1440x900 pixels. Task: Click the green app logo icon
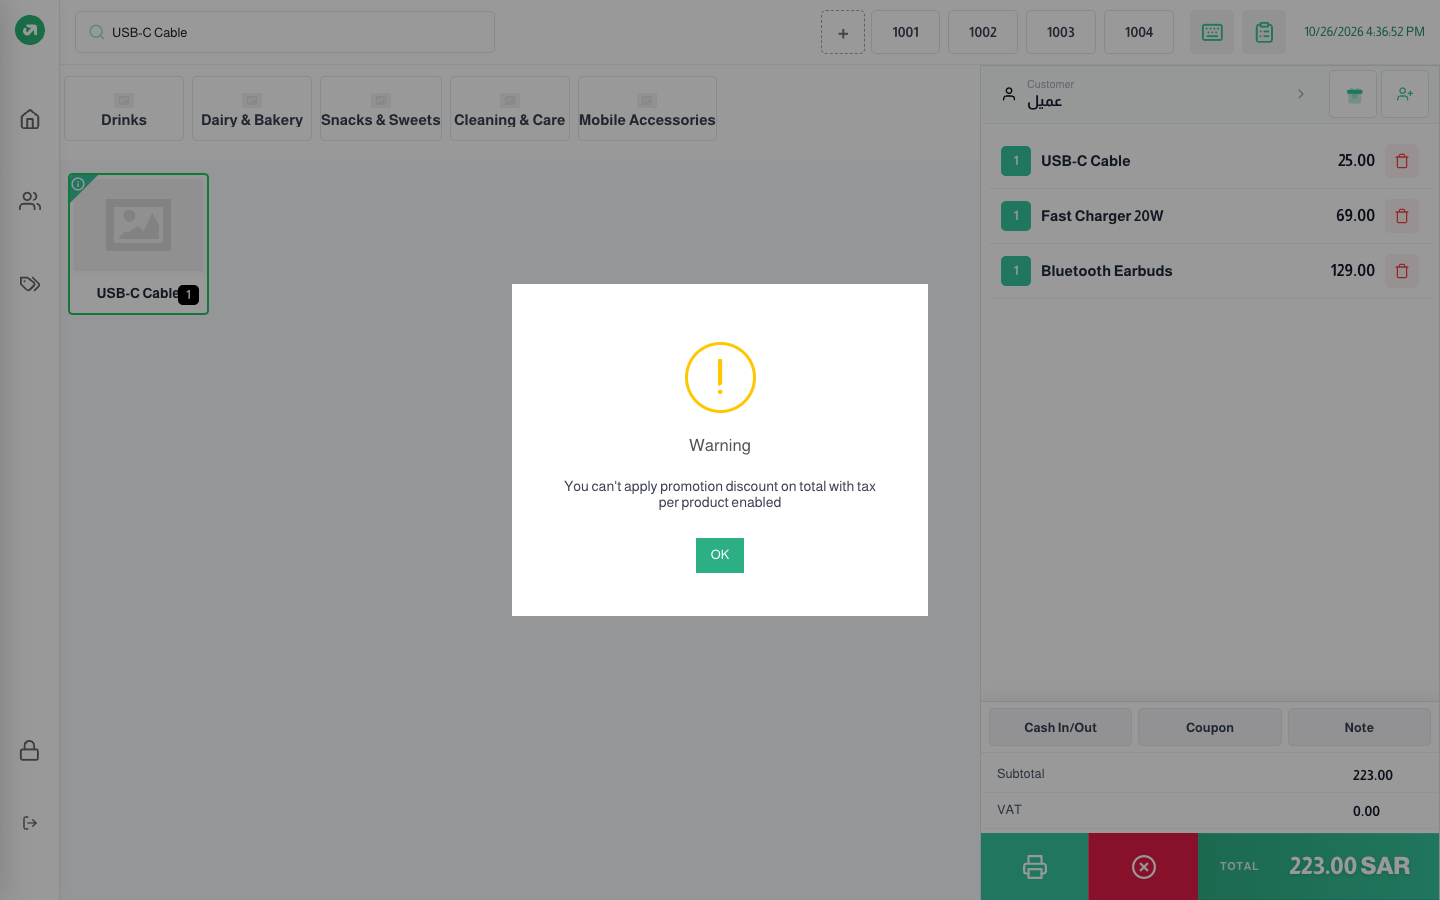[30, 30]
